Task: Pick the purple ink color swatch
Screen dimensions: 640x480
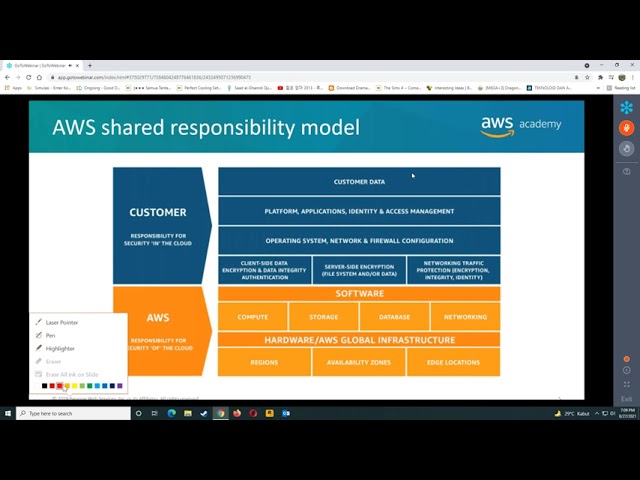Action: click(x=120, y=386)
